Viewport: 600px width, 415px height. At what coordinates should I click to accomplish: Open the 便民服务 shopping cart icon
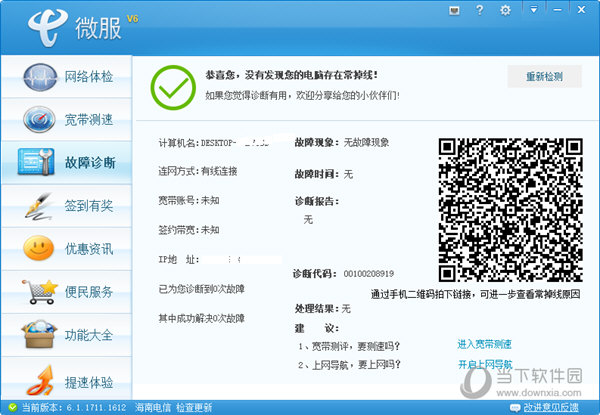click(39, 291)
